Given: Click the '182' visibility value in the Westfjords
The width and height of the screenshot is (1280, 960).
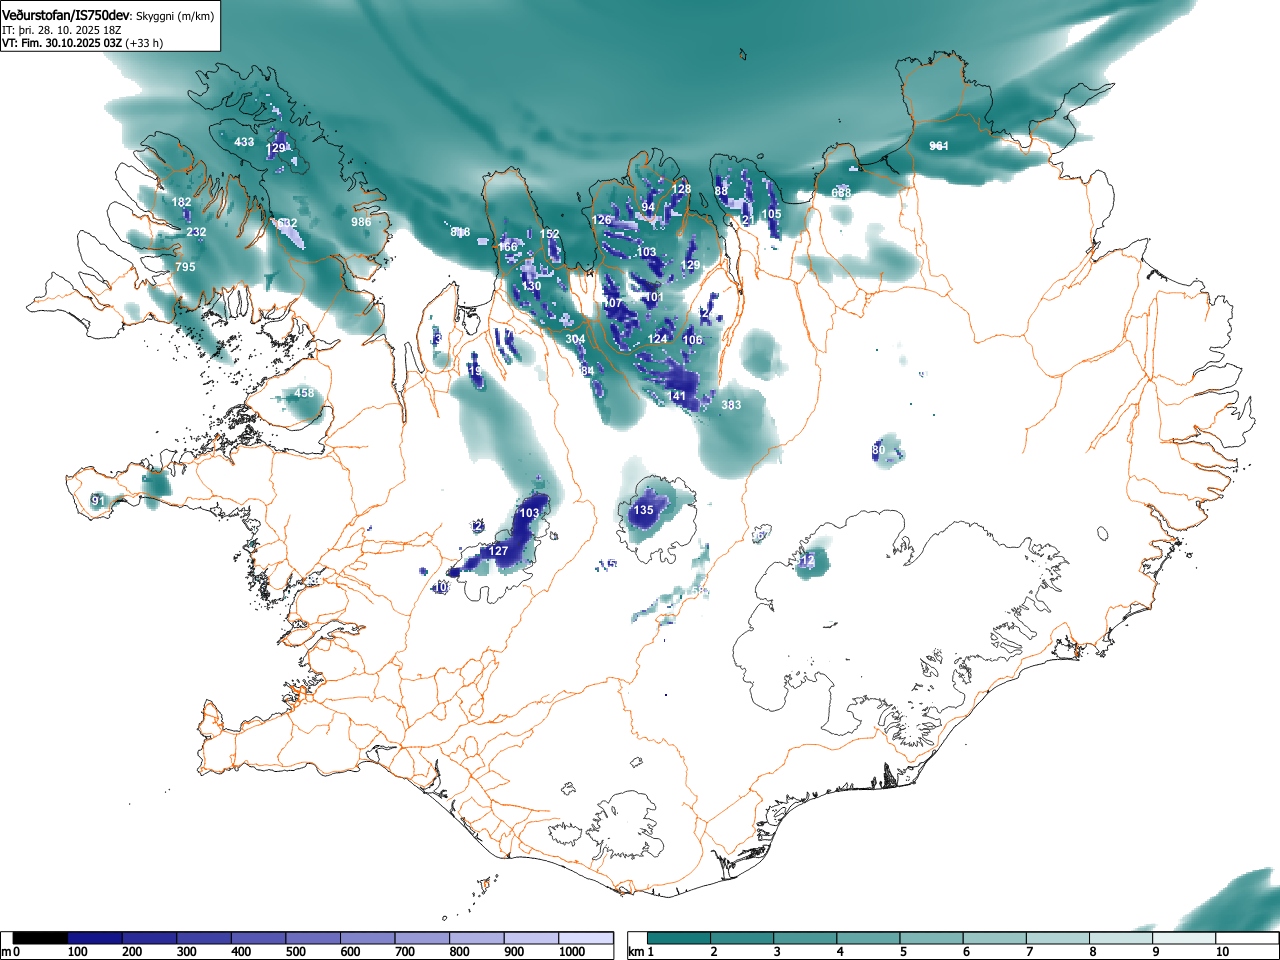Looking at the screenshot, I should 181,202.
